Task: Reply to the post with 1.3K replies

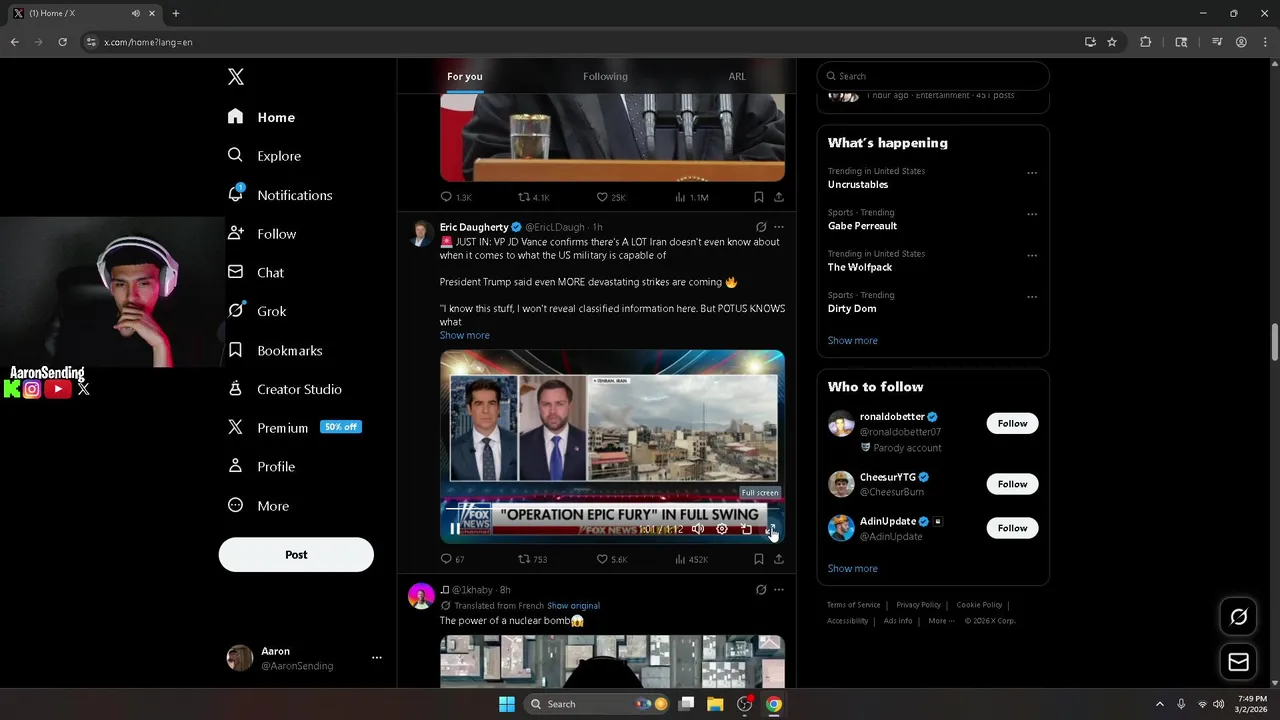Action: 456,197
